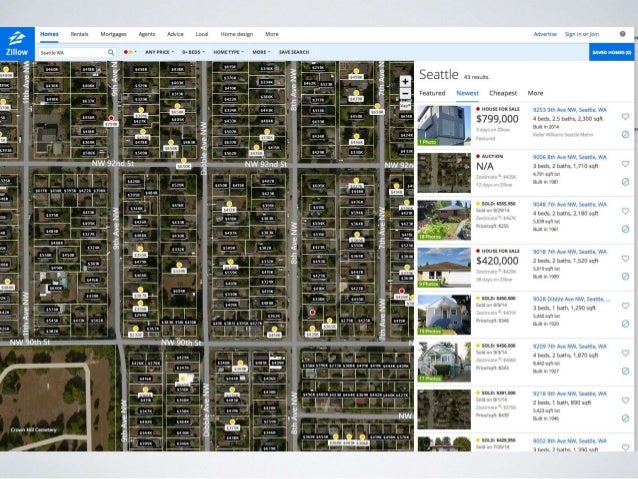Open 9018 7th Ave NW address link
Screen dimensions: 638x479
(570, 252)
